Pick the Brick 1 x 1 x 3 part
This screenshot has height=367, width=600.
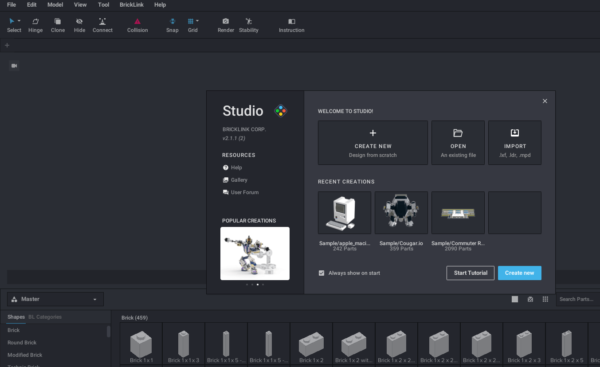click(184, 343)
